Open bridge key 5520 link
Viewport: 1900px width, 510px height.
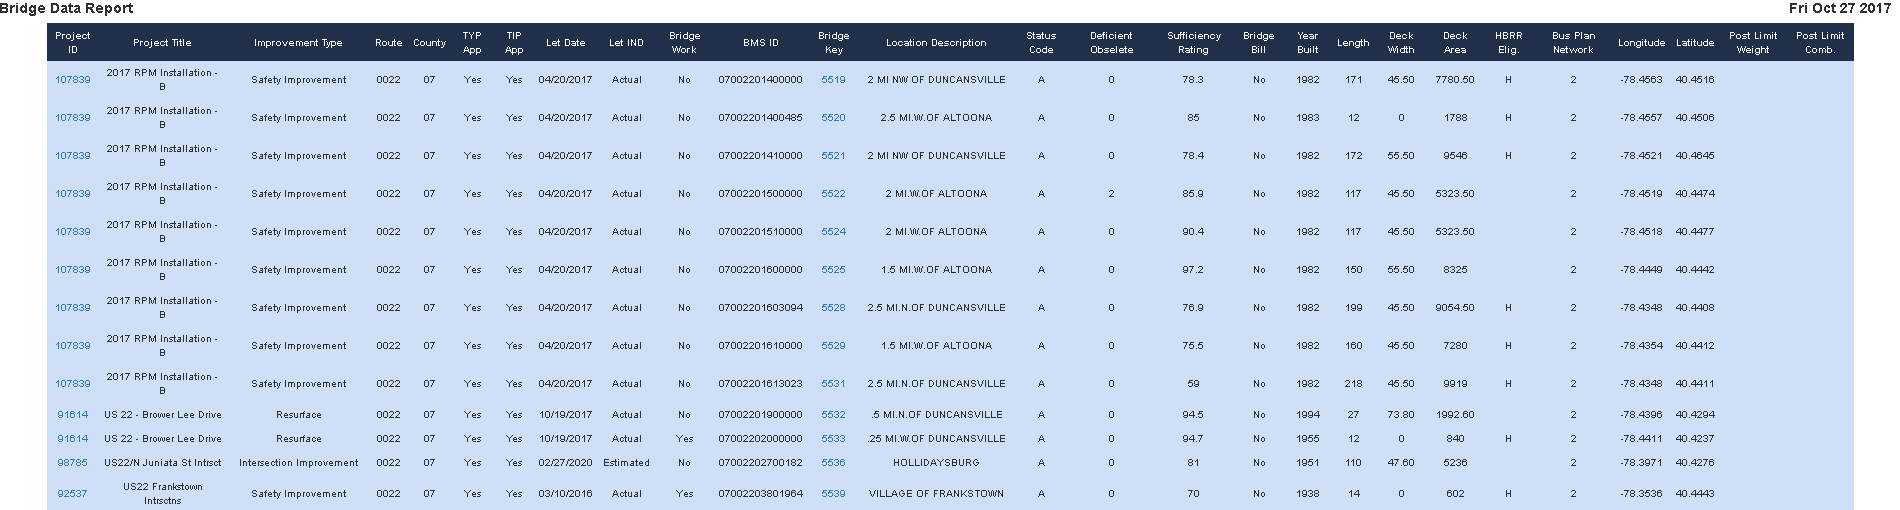click(833, 118)
